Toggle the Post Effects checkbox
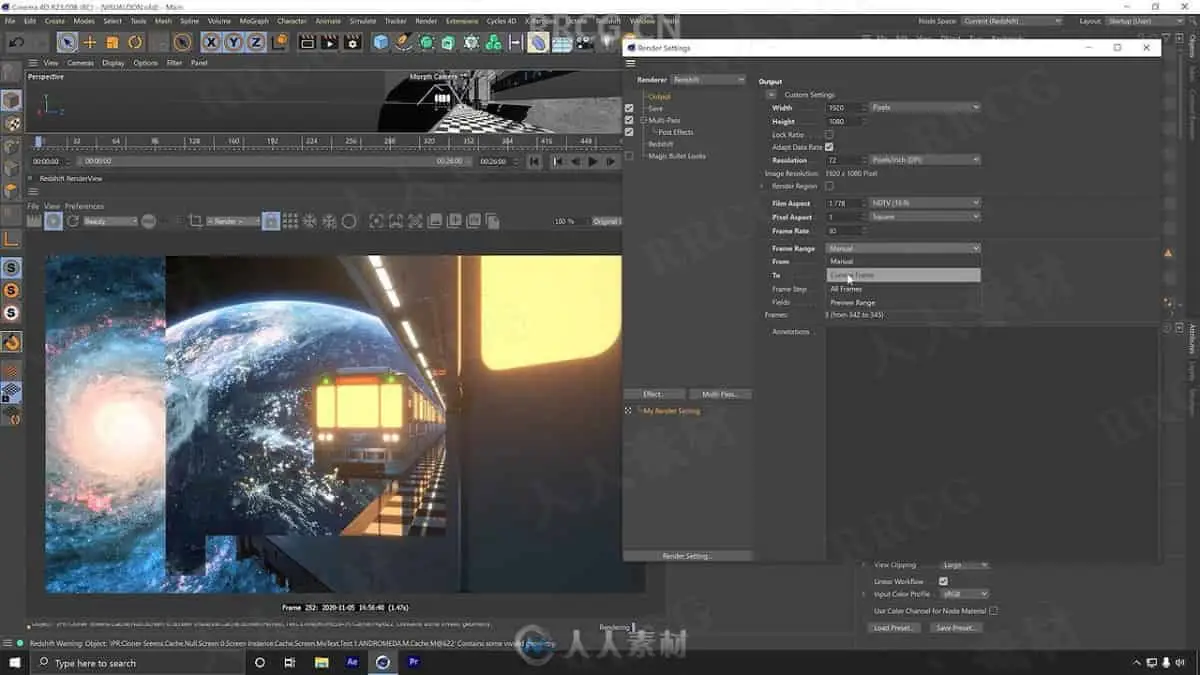 click(629, 132)
